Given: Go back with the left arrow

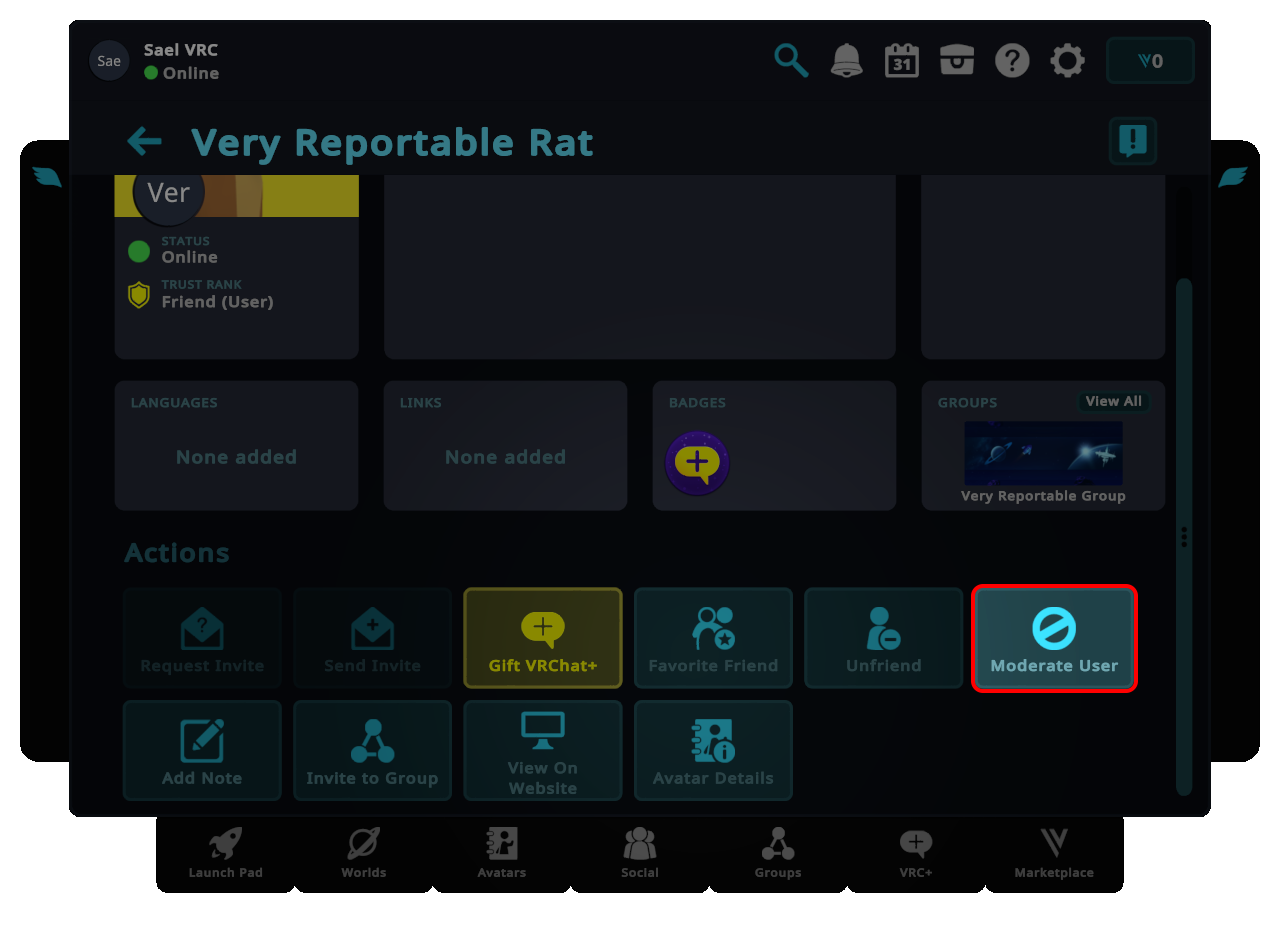Looking at the screenshot, I should [145, 142].
